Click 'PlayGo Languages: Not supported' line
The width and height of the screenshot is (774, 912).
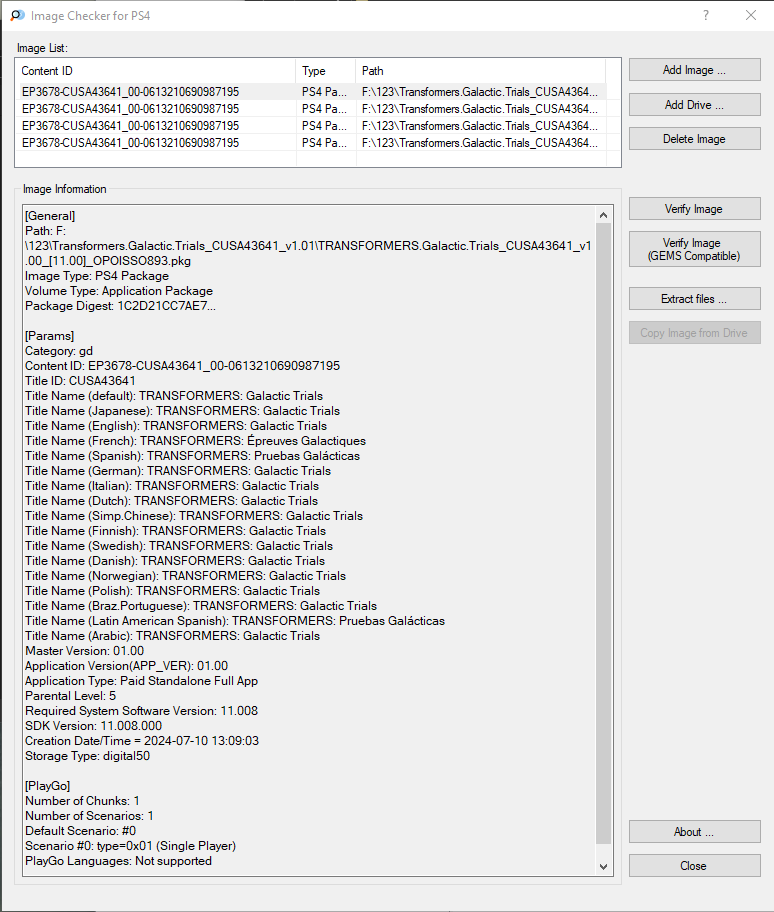pos(118,861)
